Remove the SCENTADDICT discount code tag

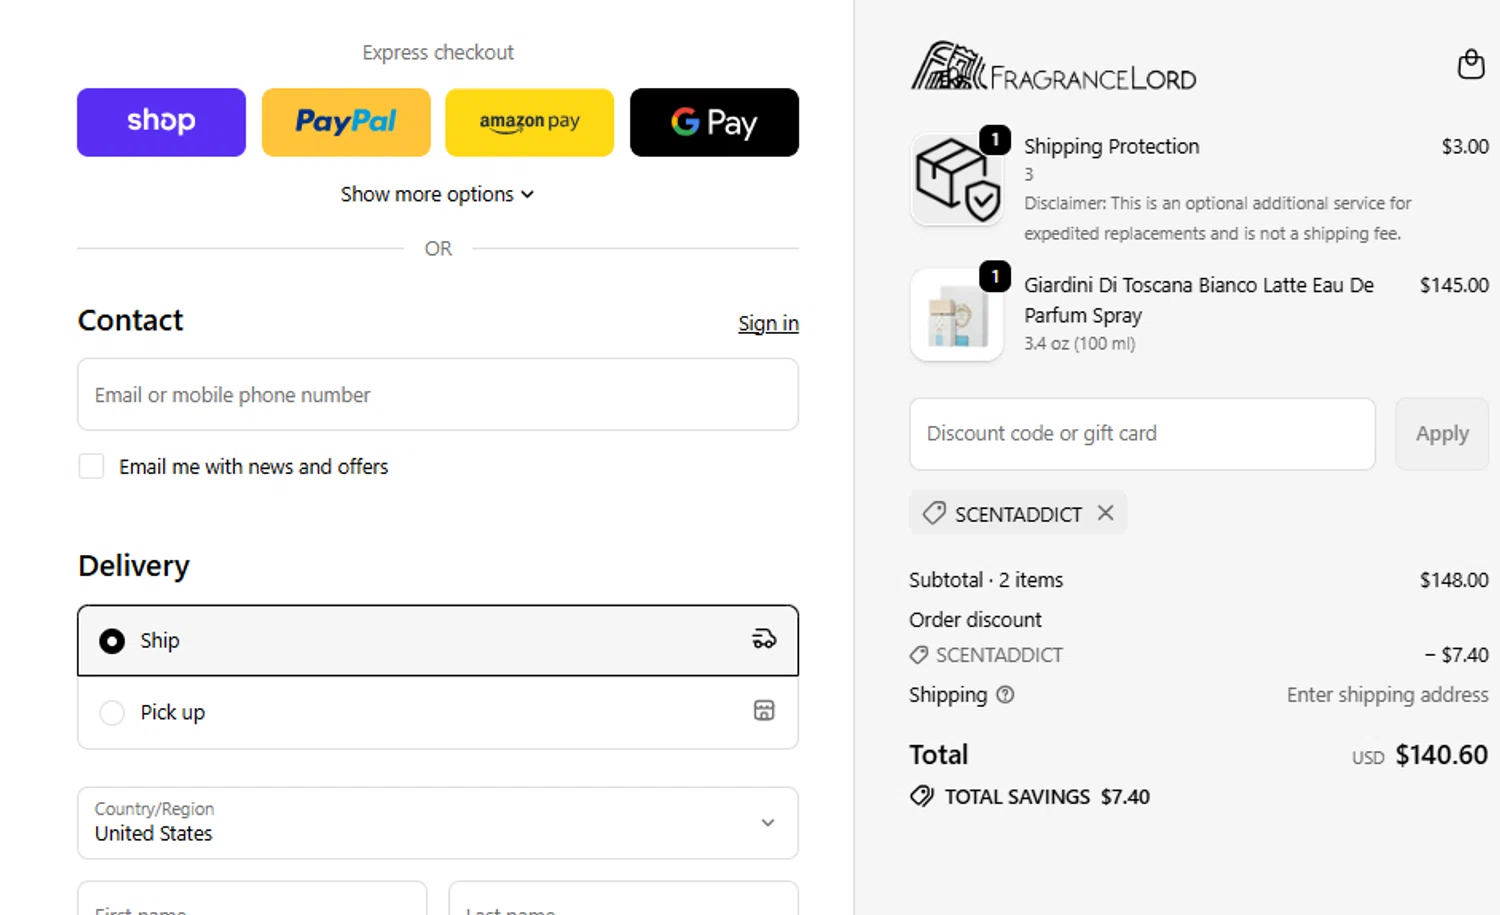click(1105, 513)
